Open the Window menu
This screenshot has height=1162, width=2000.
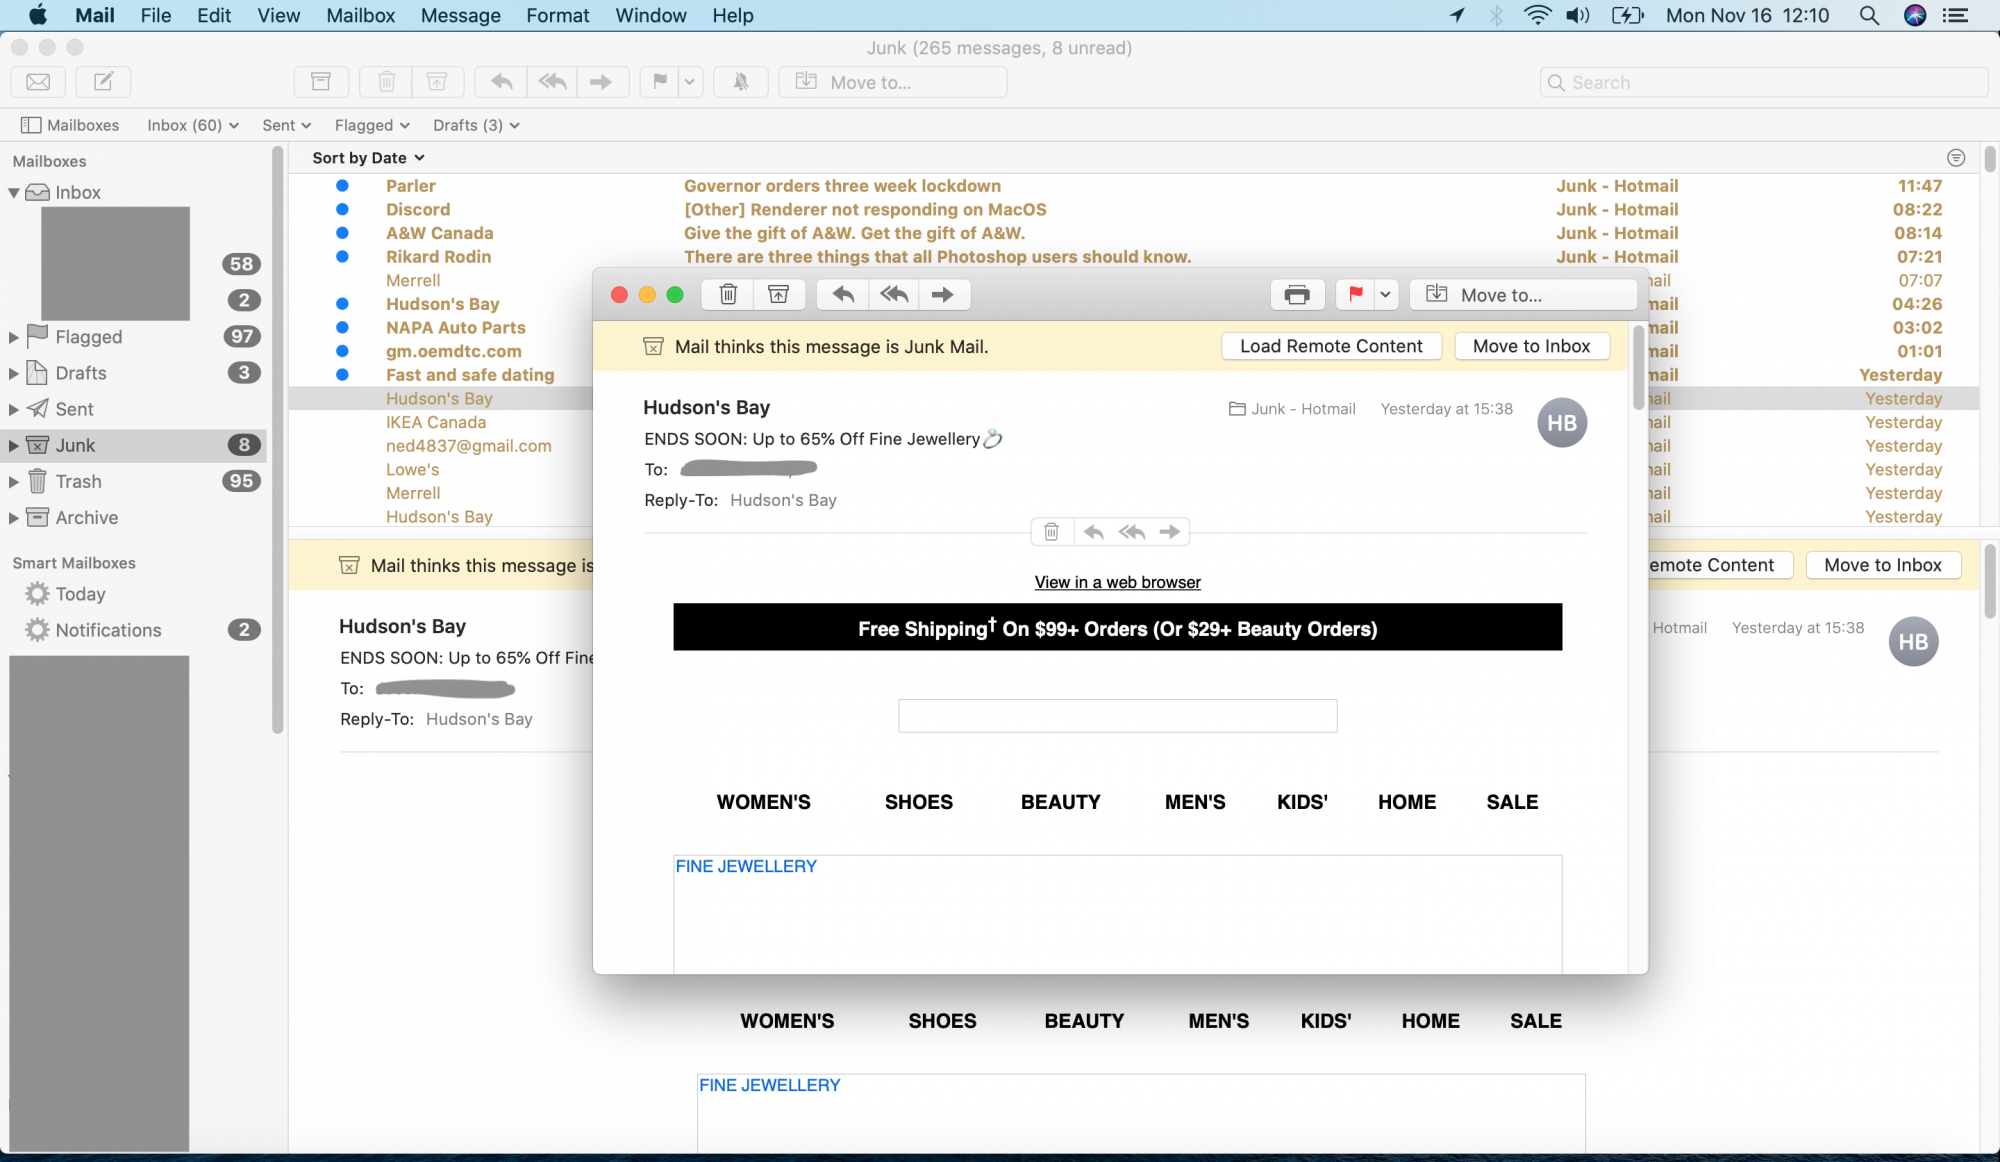click(651, 15)
